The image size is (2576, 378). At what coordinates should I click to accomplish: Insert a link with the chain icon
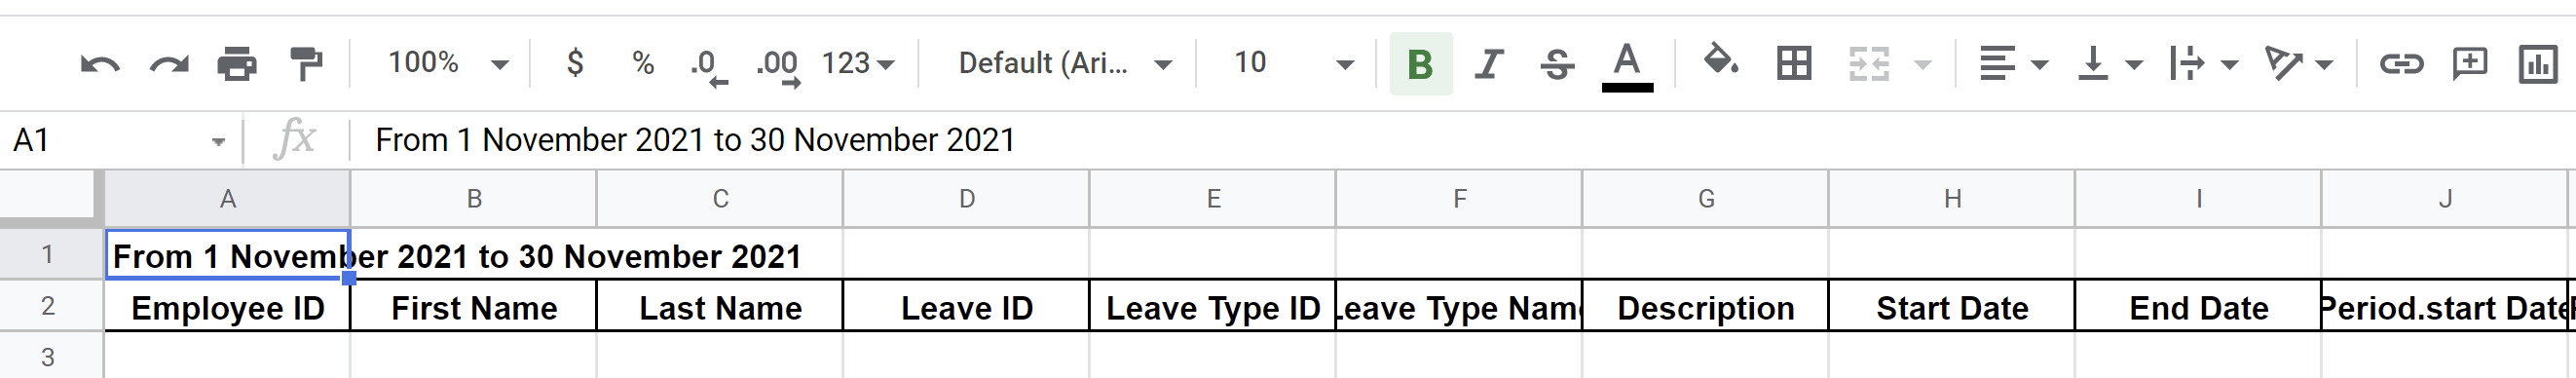(2400, 64)
